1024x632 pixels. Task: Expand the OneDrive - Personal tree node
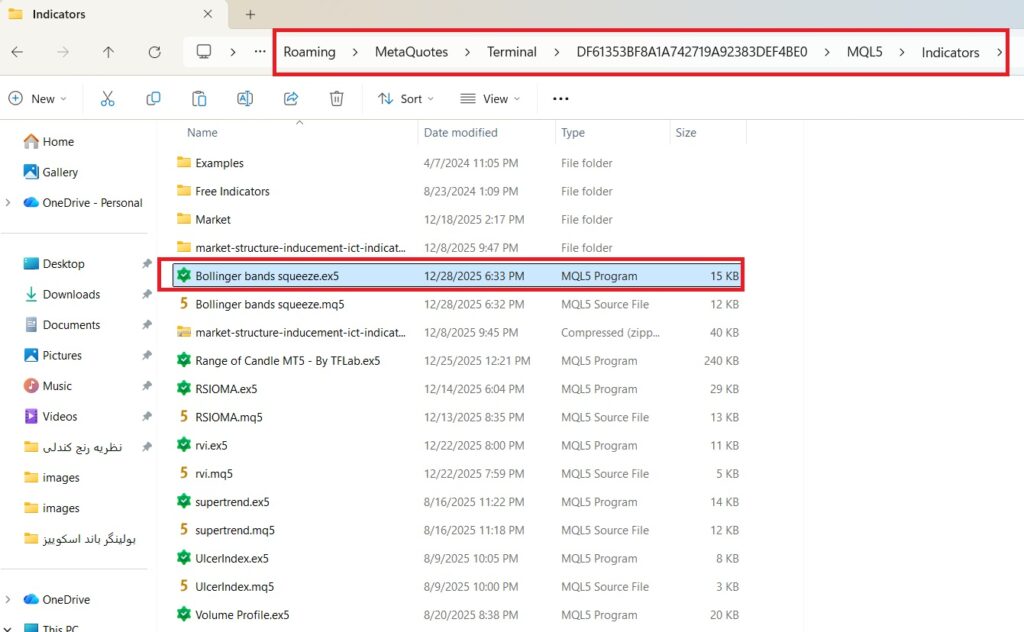(x=9, y=203)
